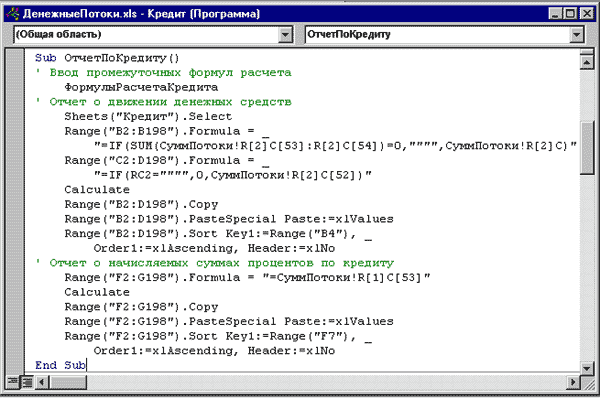Click margin indicator bar beside Sub ОтчетПоКредиту line

click(15, 58)
